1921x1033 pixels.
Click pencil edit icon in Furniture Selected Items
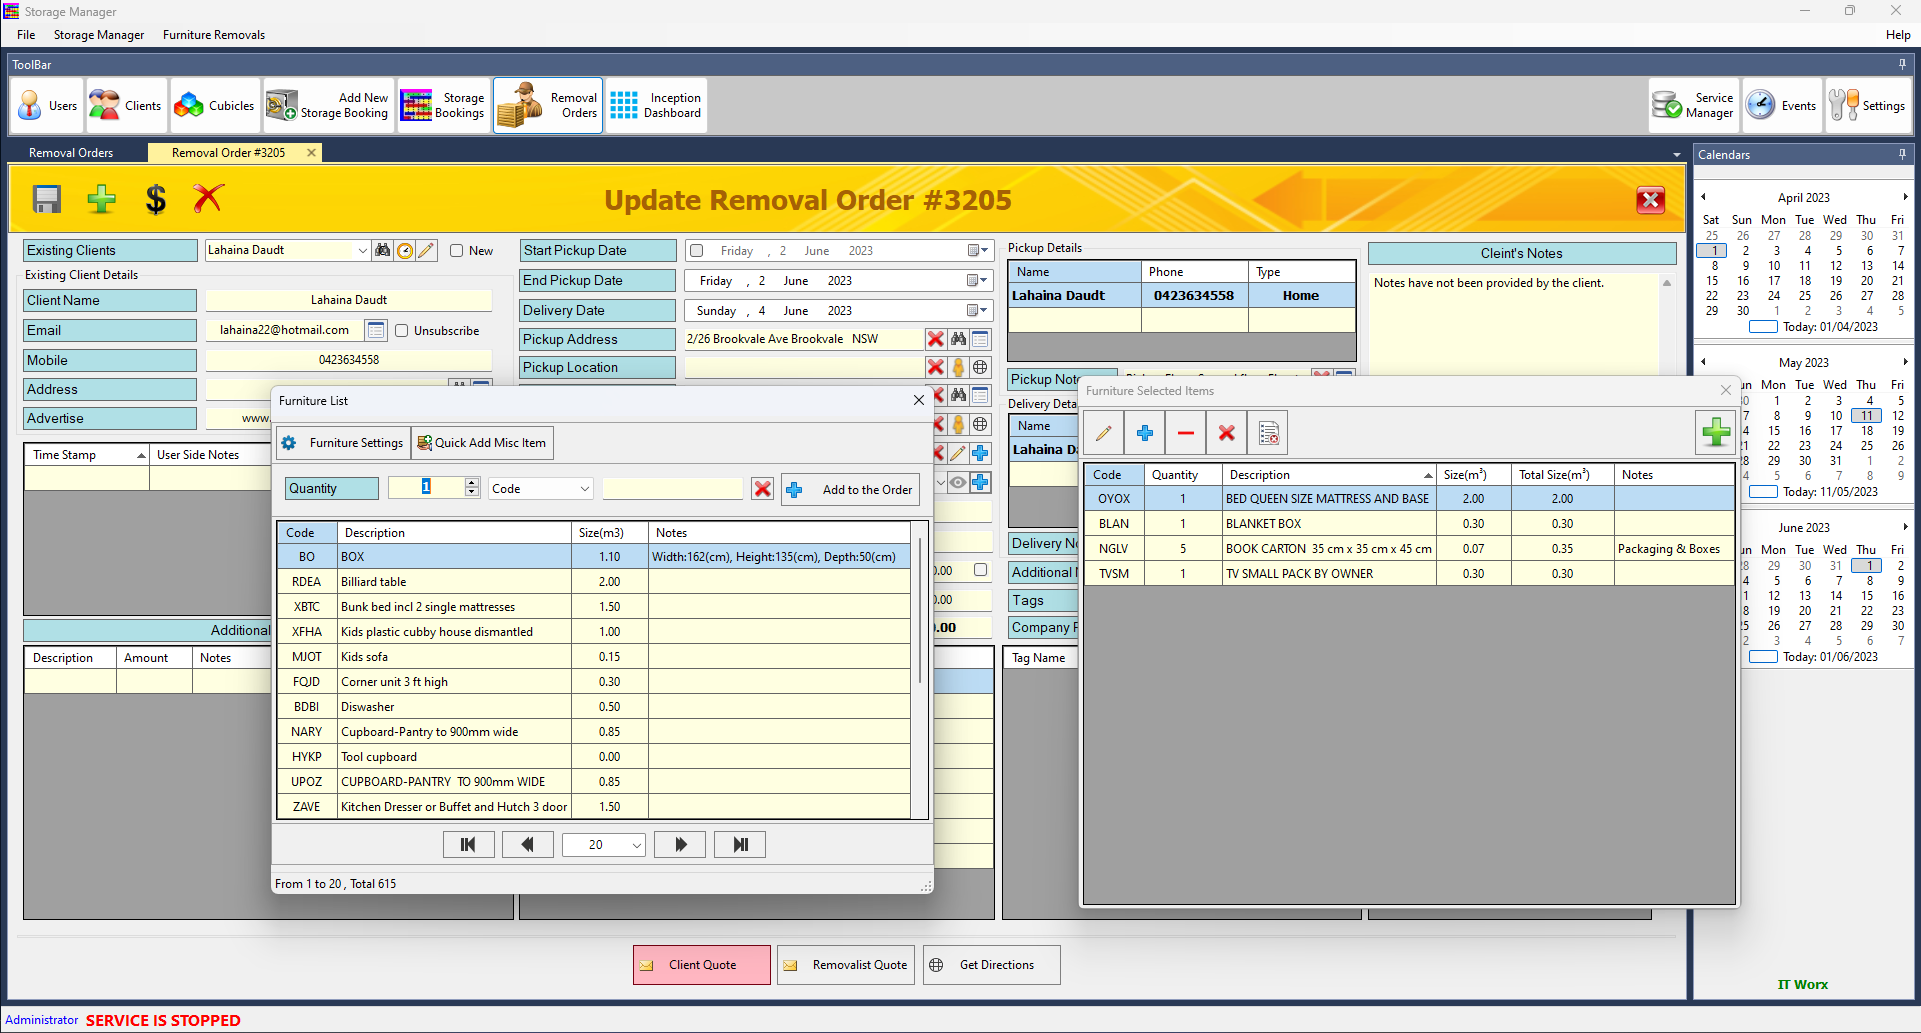tap(1104, 433)
